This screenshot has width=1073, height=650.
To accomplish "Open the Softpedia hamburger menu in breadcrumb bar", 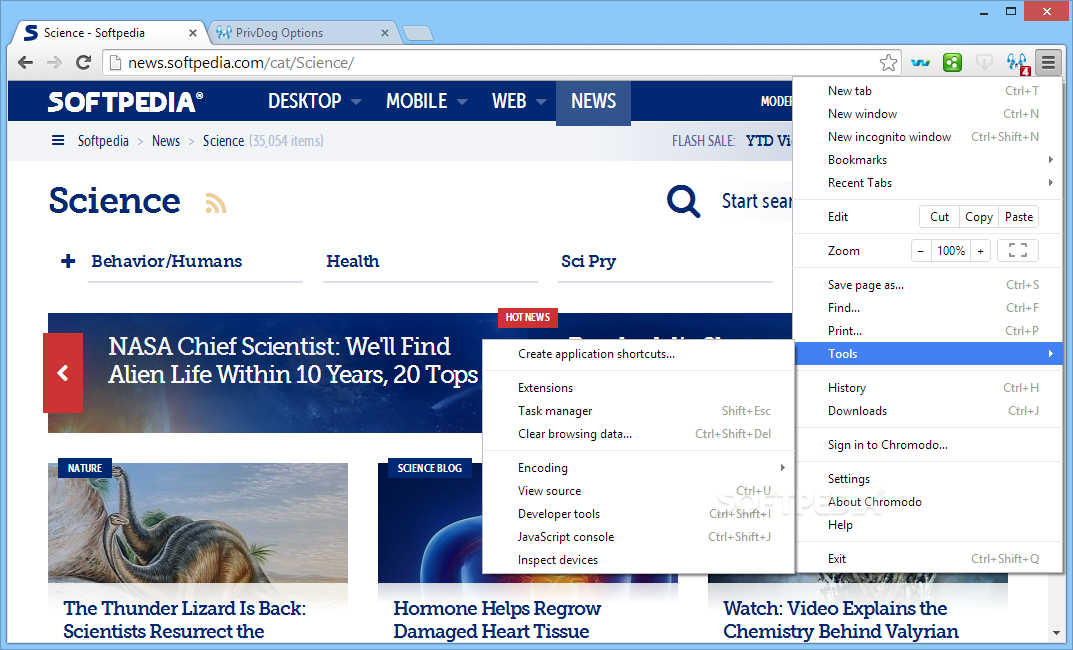I will pos(58,140).
